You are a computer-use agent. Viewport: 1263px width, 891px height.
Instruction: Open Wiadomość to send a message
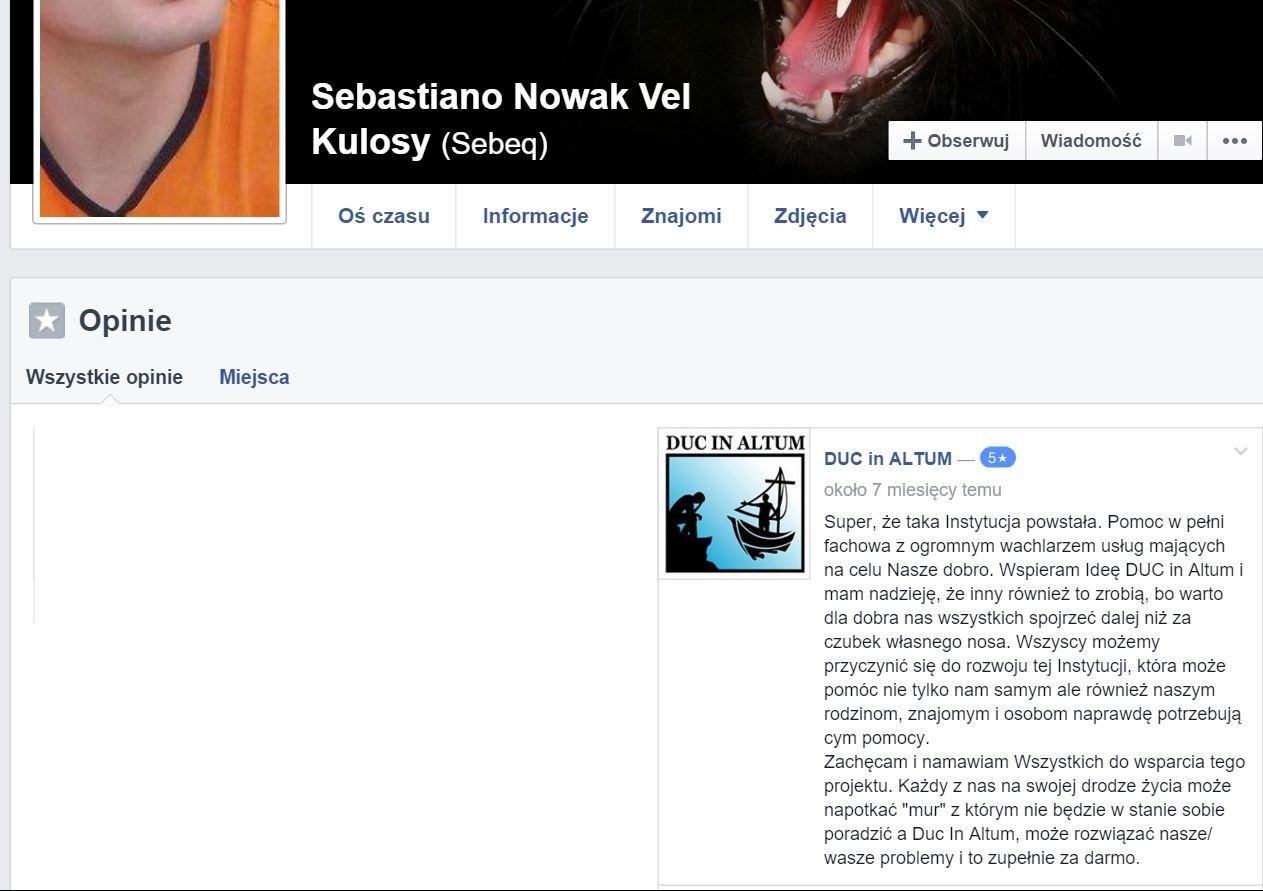[1091, 141]
